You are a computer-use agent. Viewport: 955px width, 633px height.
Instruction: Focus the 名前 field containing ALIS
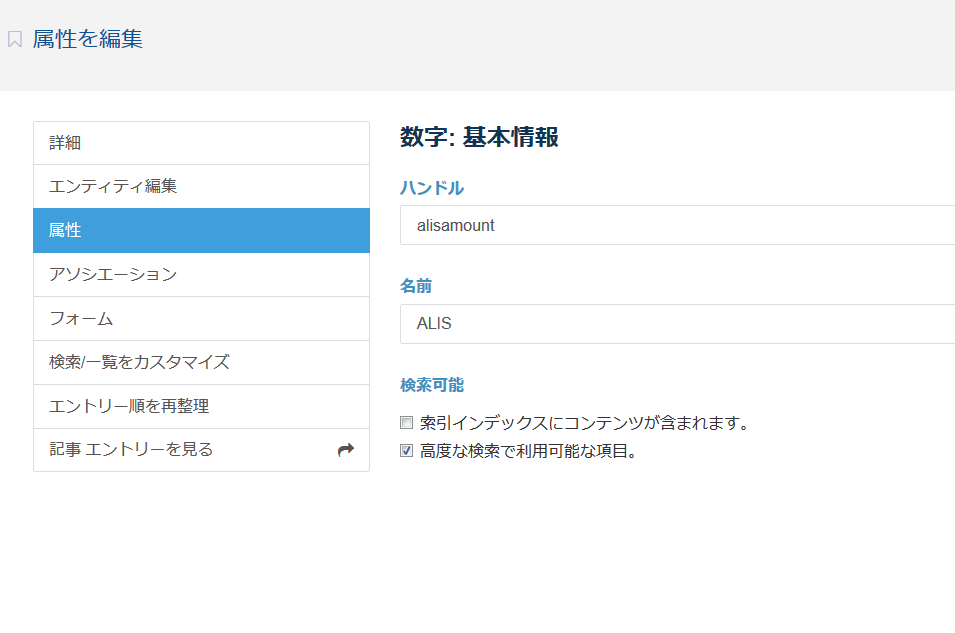pos(677,324)
